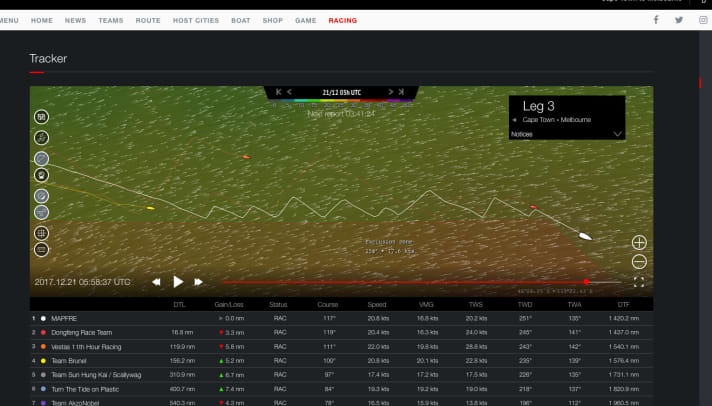Enter fullscreen mode for the tracker
This screenshot has height=406, width=712.
(639, 282)
